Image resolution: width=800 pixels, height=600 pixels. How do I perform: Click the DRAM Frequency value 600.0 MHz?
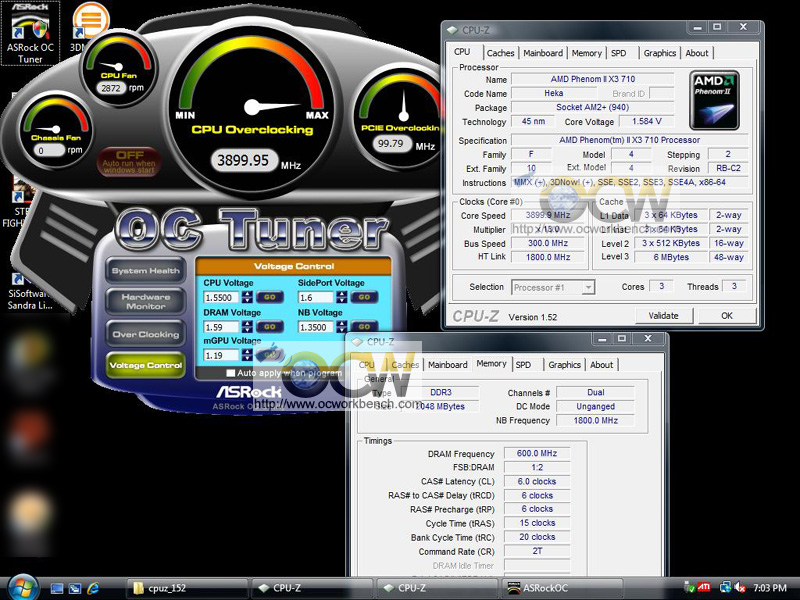coord(537,453)
